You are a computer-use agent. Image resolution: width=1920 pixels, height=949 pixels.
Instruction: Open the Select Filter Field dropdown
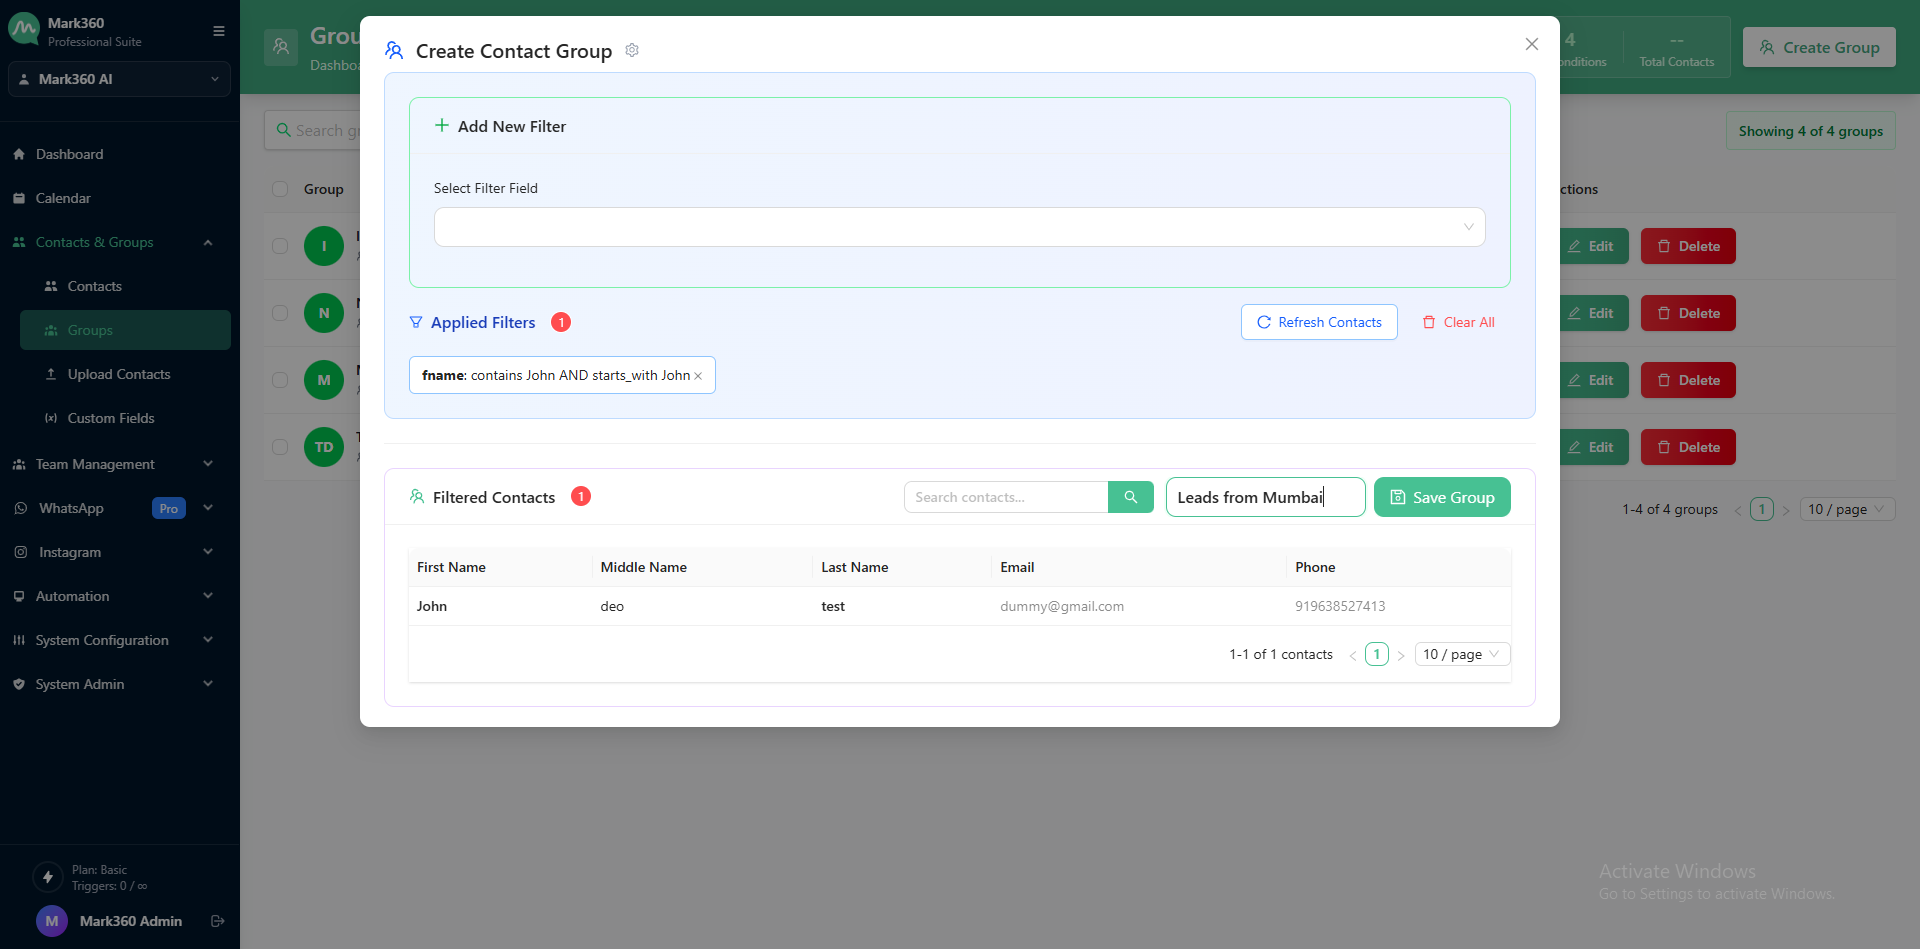point(958,227)
